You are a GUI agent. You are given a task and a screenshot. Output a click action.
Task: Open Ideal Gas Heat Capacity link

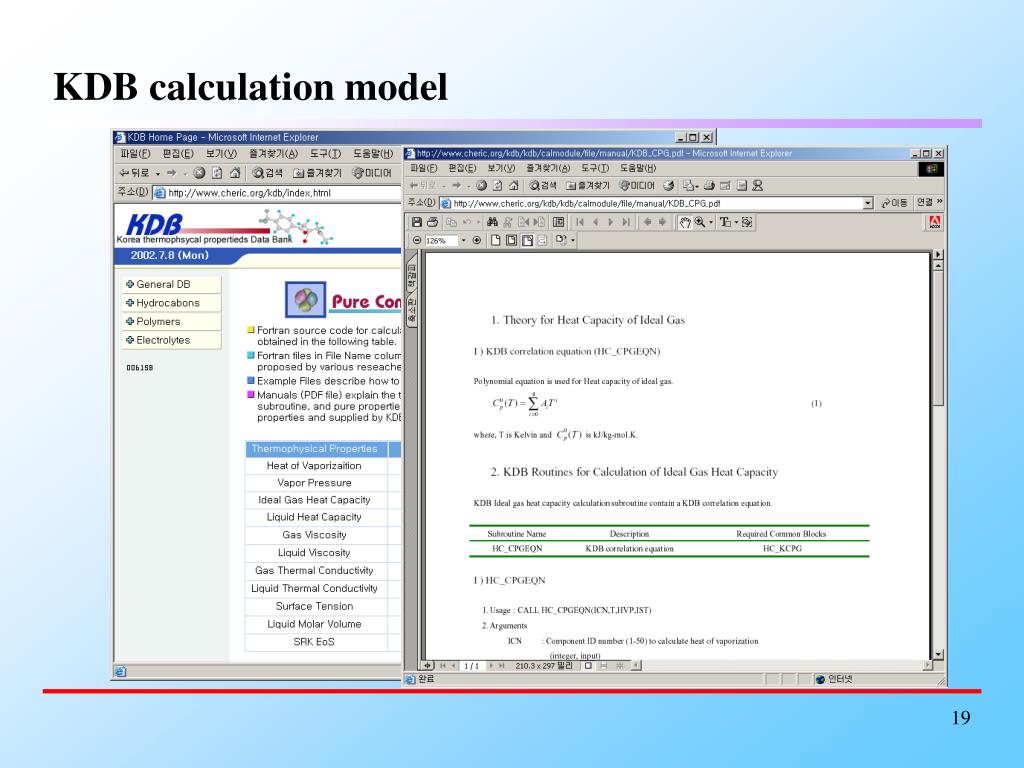click(x=314, y=500)
